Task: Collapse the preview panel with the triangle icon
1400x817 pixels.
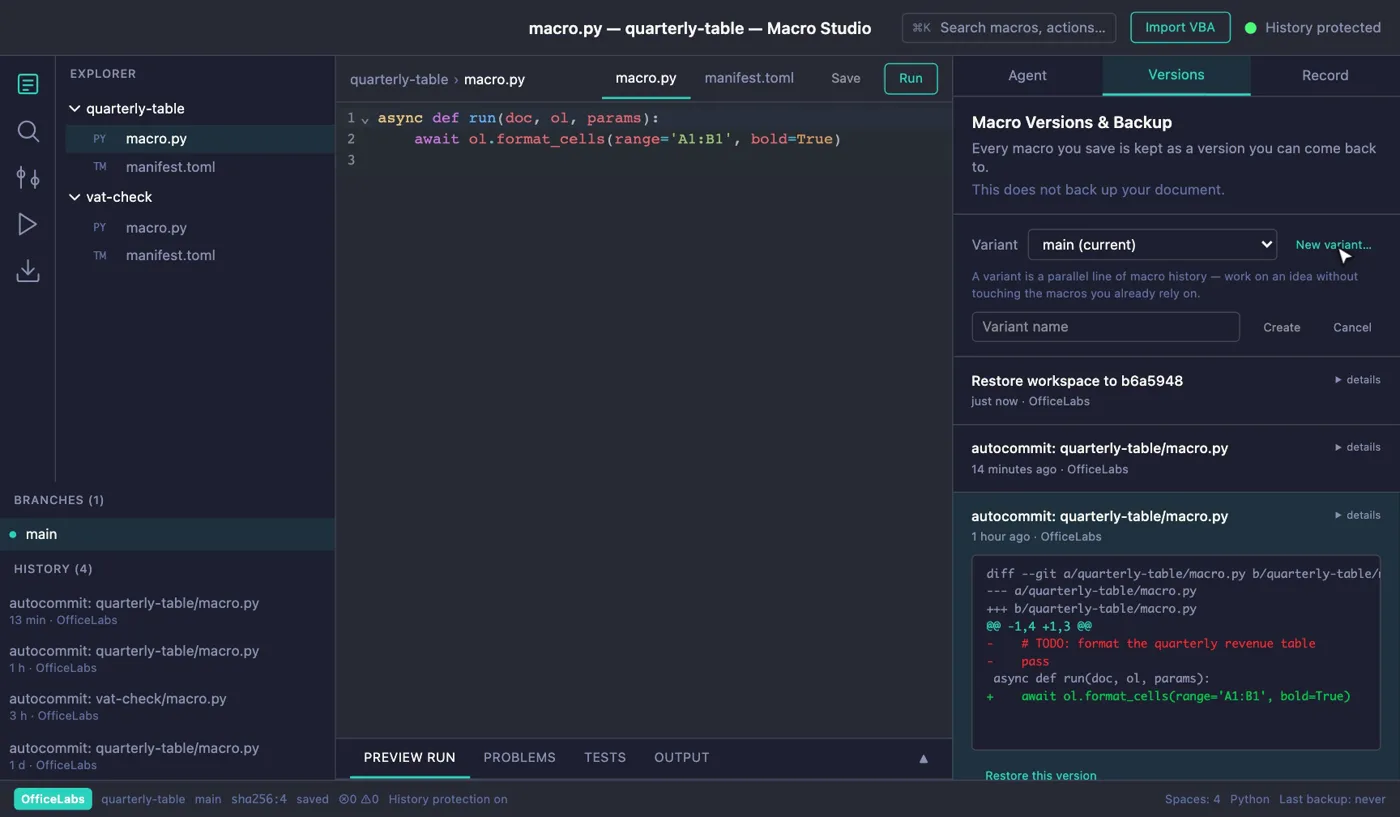Action: click(x=923, y=758)
